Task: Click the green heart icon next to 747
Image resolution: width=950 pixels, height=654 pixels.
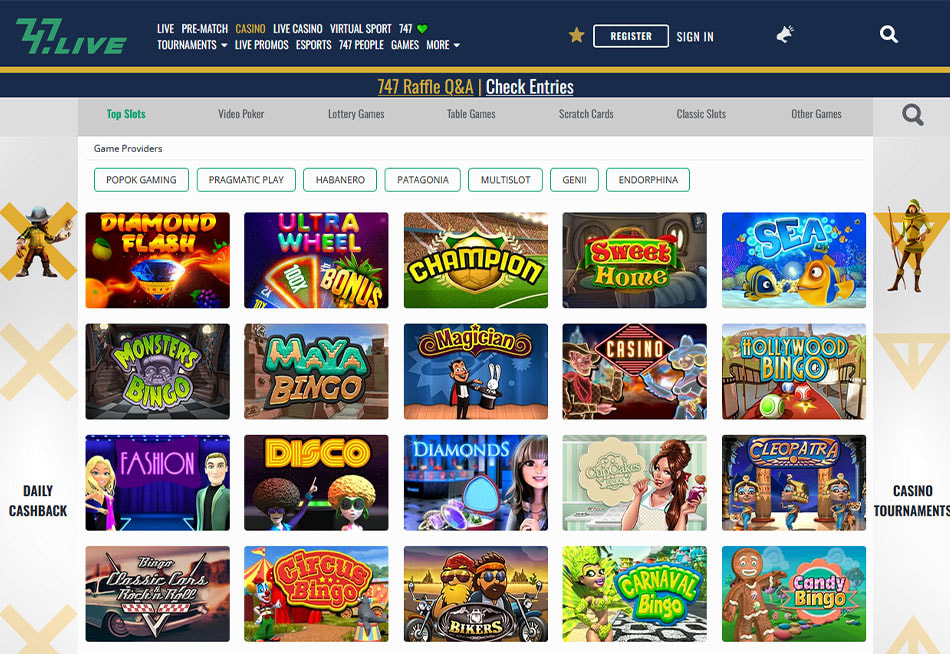Action: (422, 28)
